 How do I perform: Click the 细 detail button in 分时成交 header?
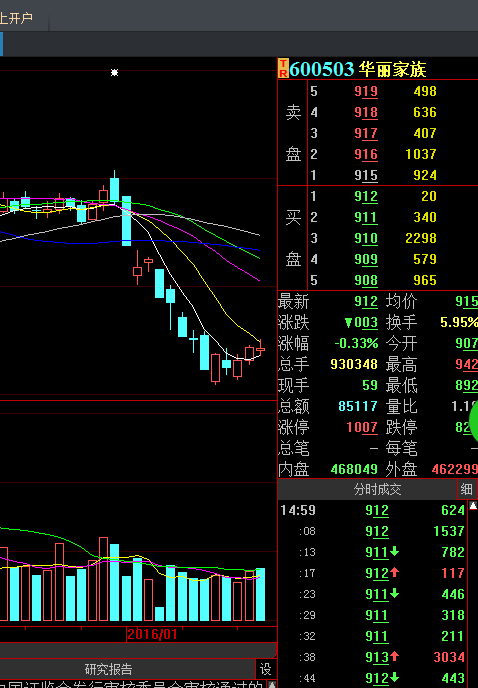point(467,489)
